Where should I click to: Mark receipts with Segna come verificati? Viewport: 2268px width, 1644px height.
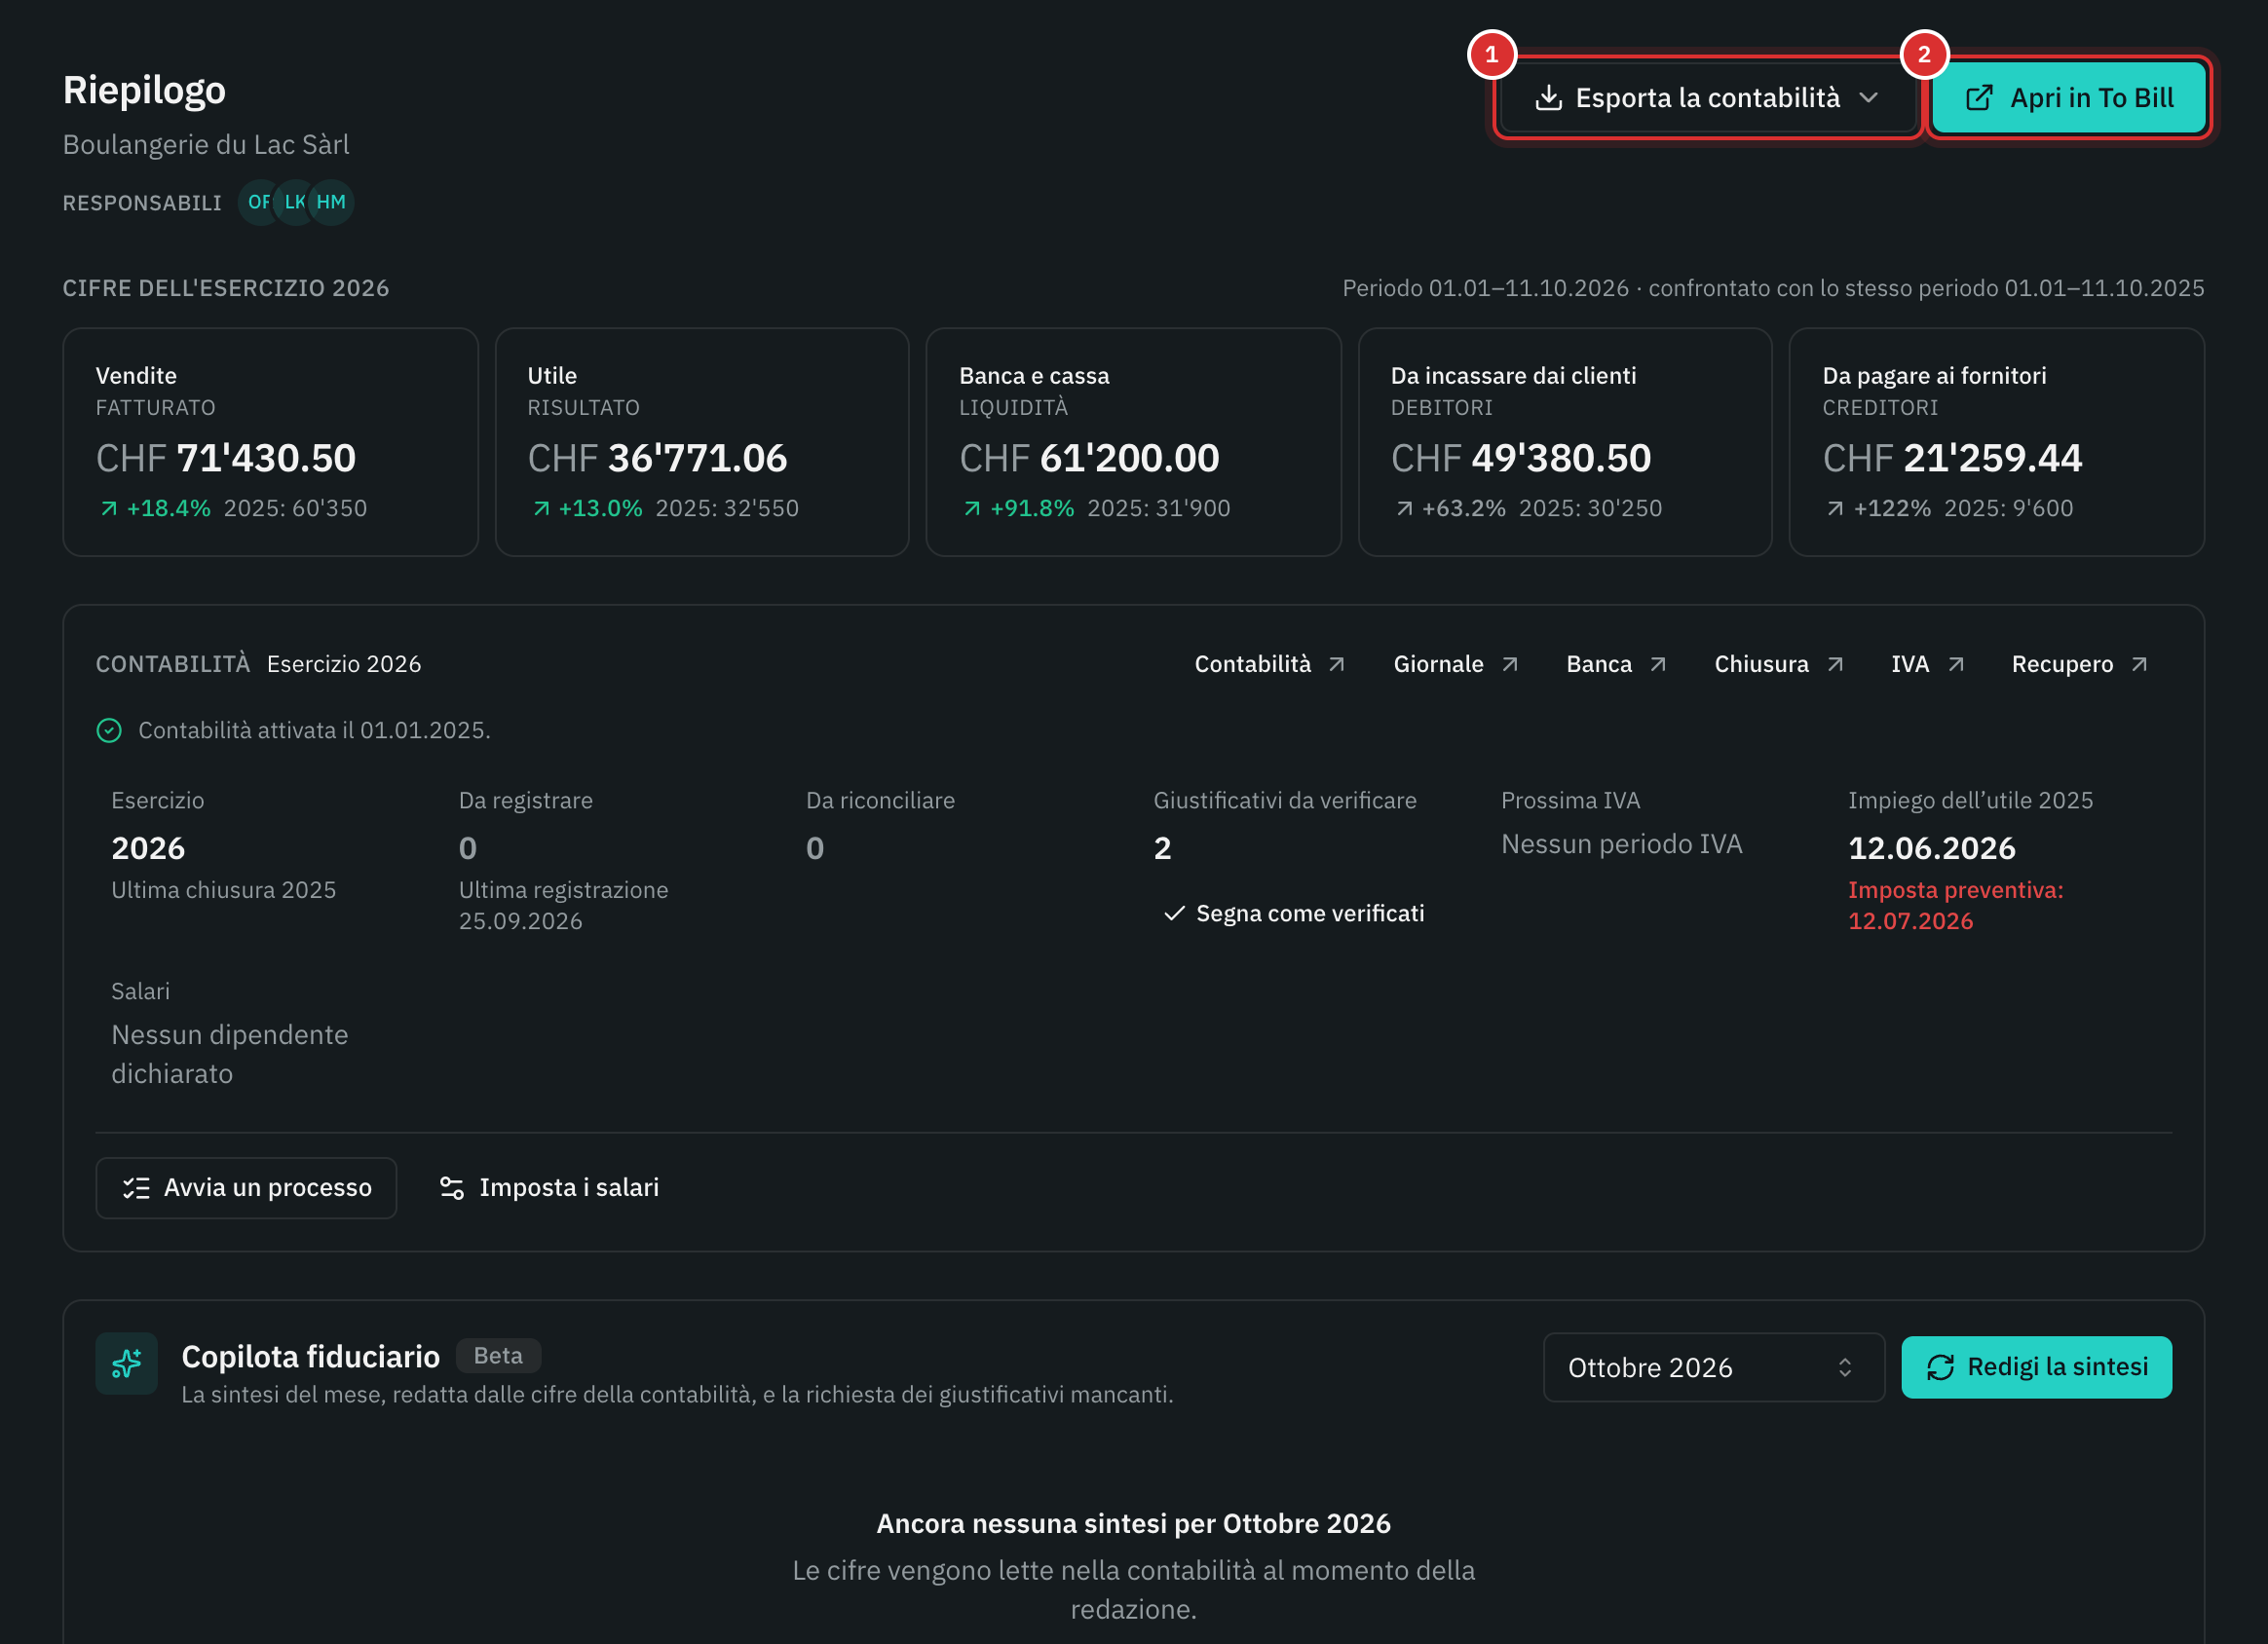1294,914
